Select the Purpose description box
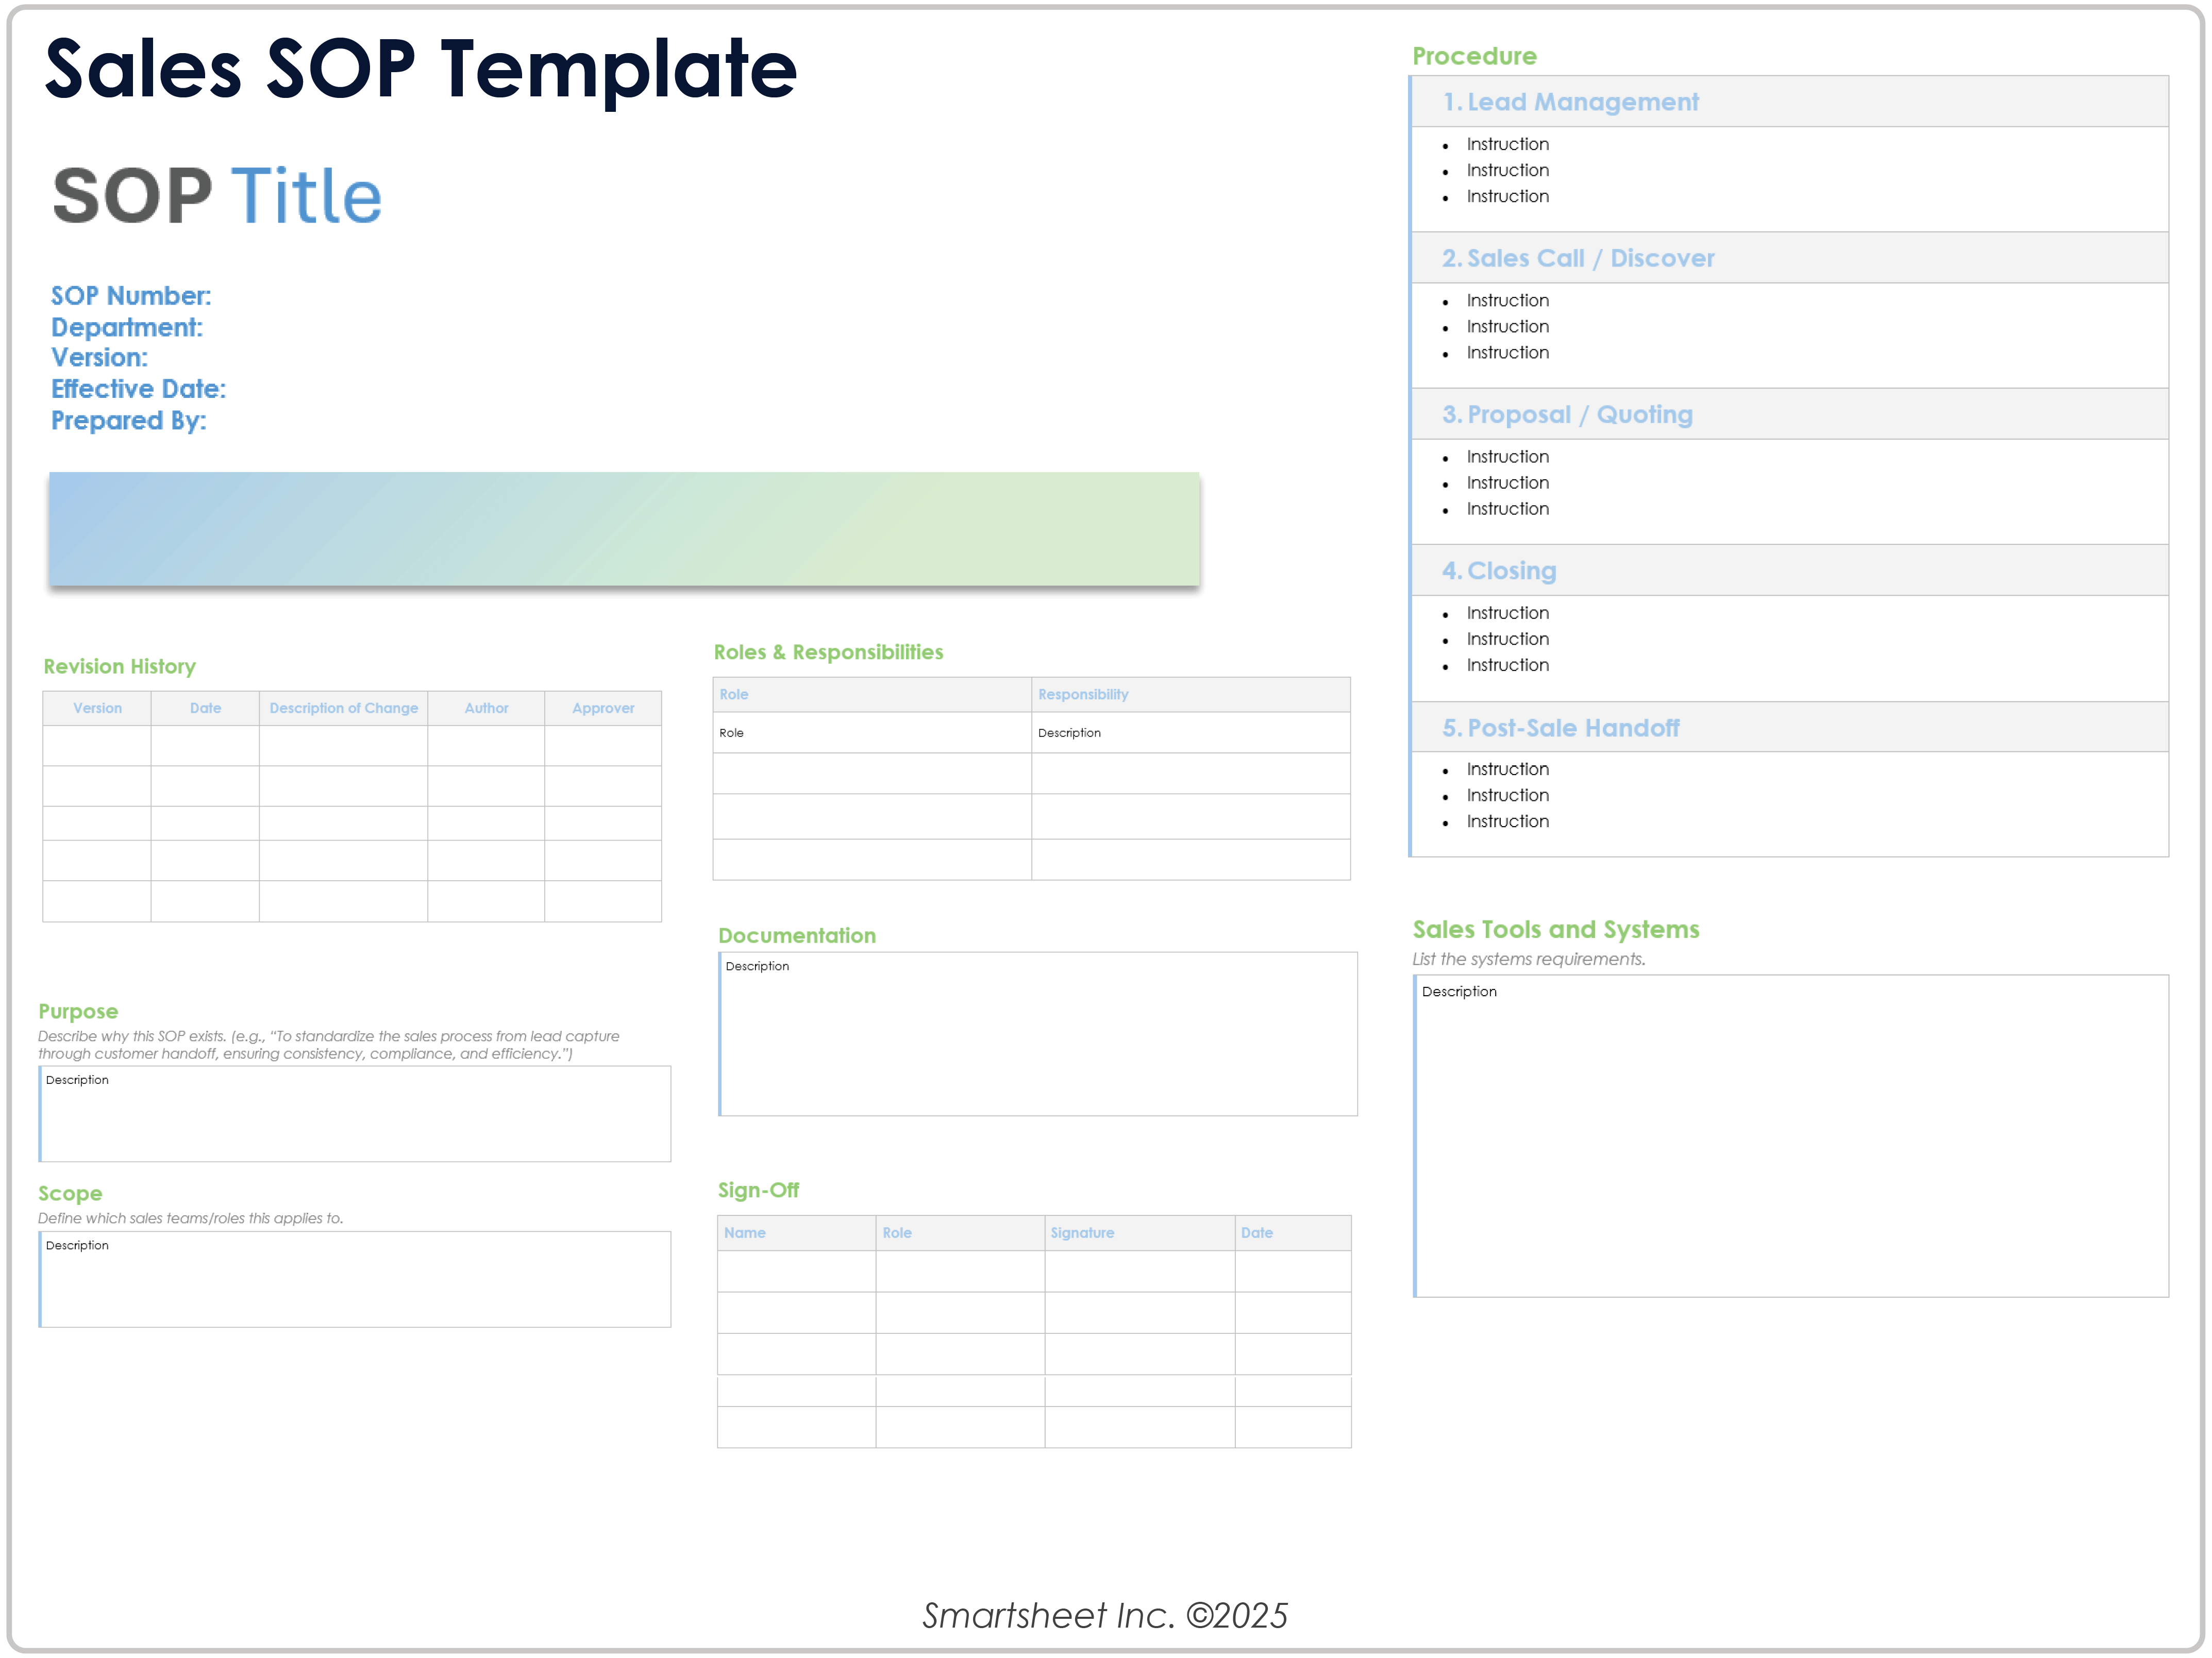Viewport: 2212px width, 1658px height. (354, 1113)
